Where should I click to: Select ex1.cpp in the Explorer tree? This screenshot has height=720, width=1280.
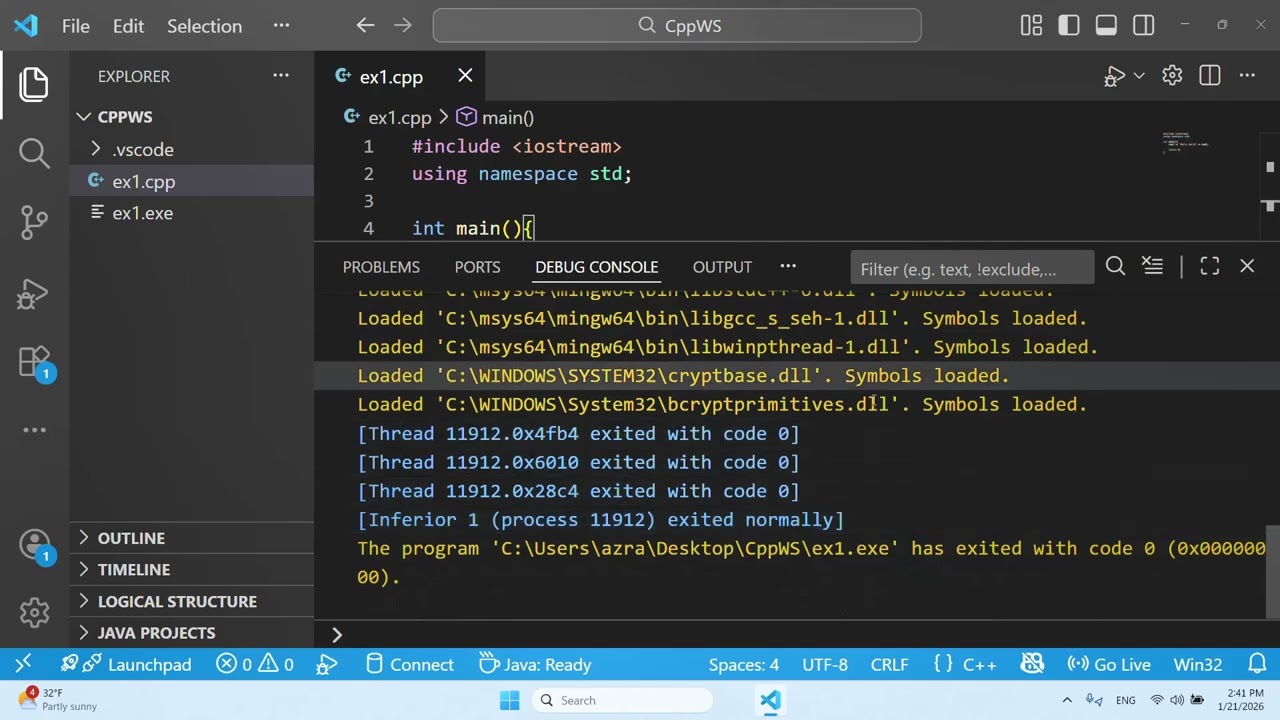pyautogui.click(x=192, y=181)
